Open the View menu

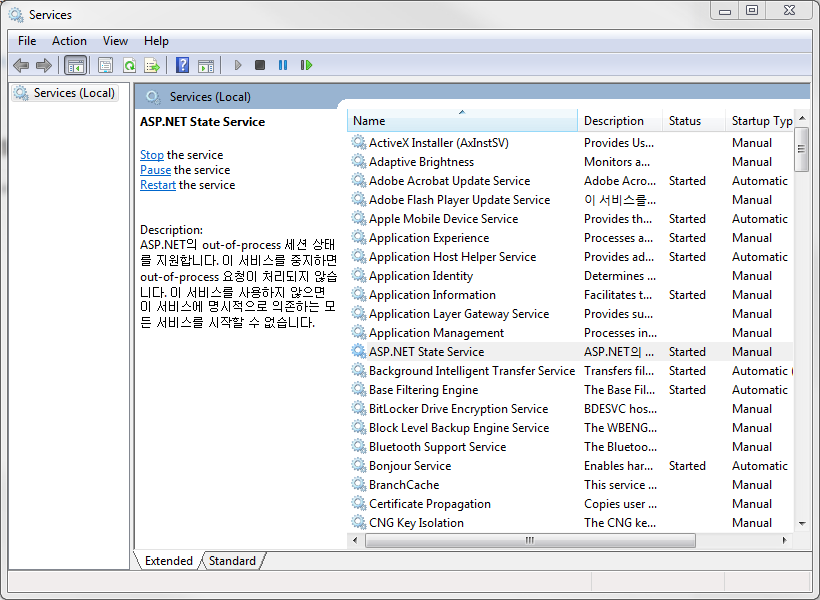(115, 41)
